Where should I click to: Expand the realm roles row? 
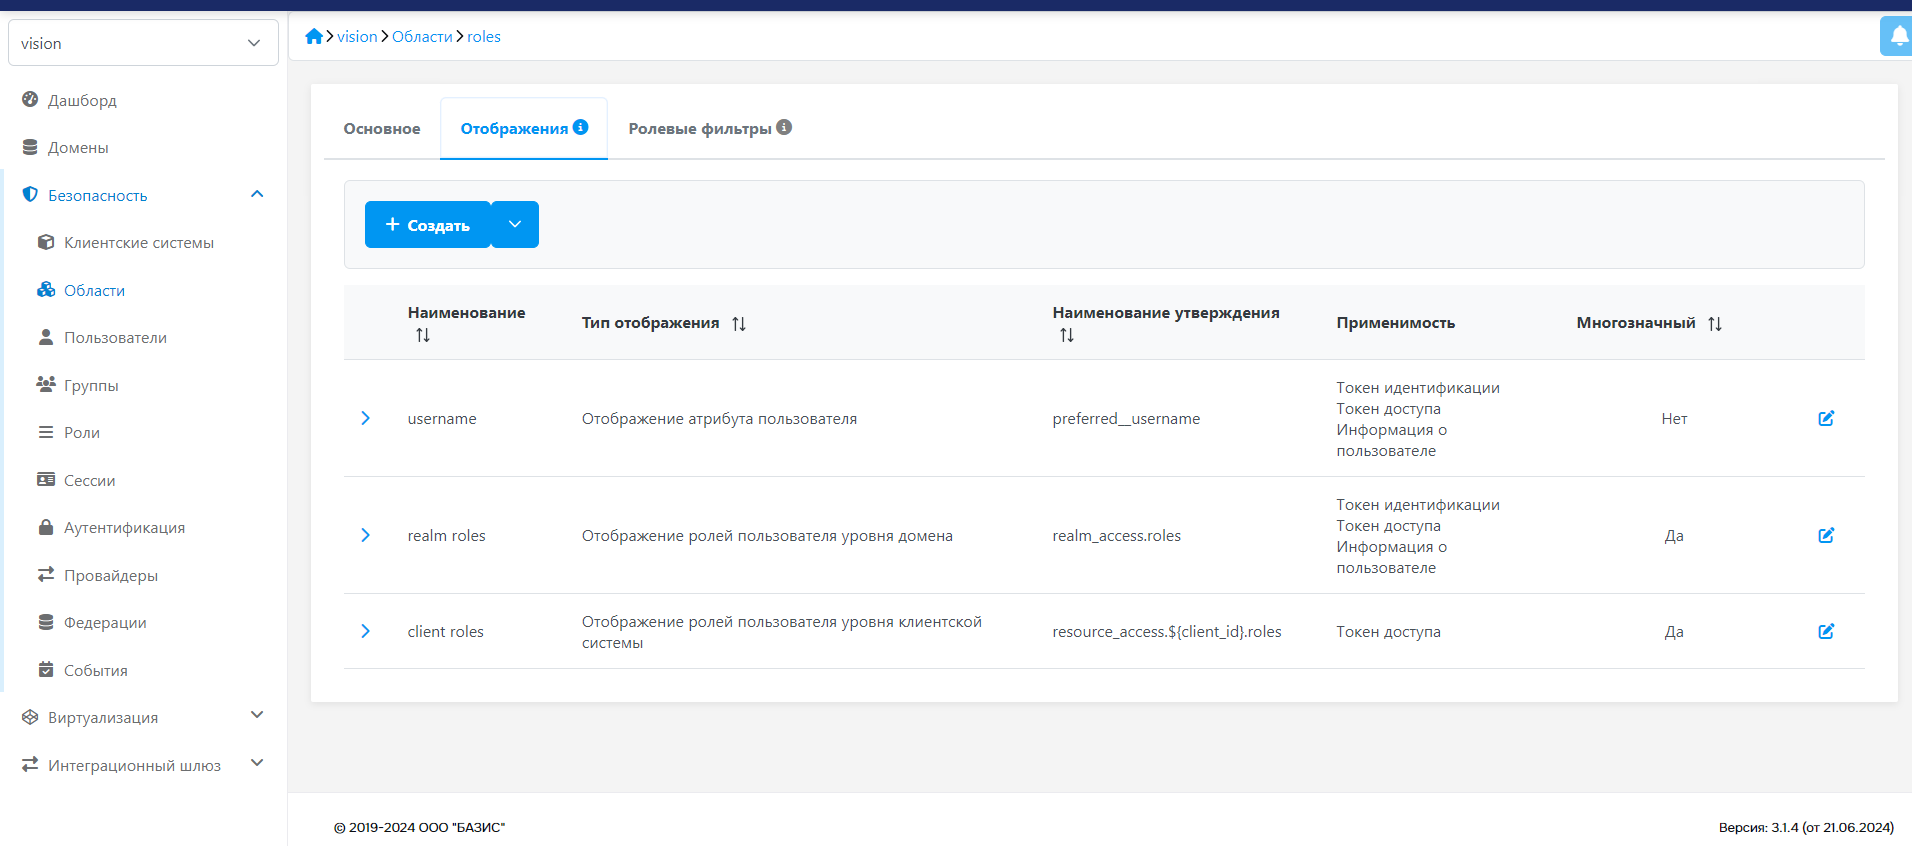(x=365, y=536)
